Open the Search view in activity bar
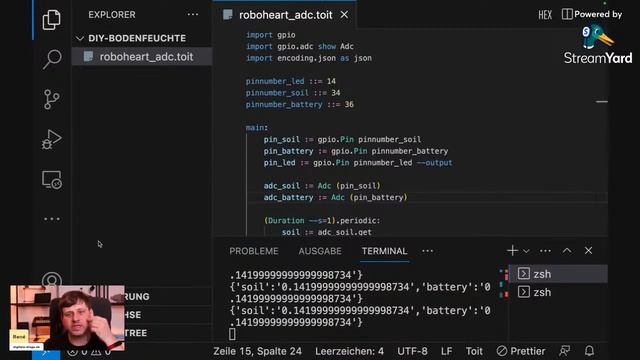This screenshot has width=640, height=360. (51, 59)
